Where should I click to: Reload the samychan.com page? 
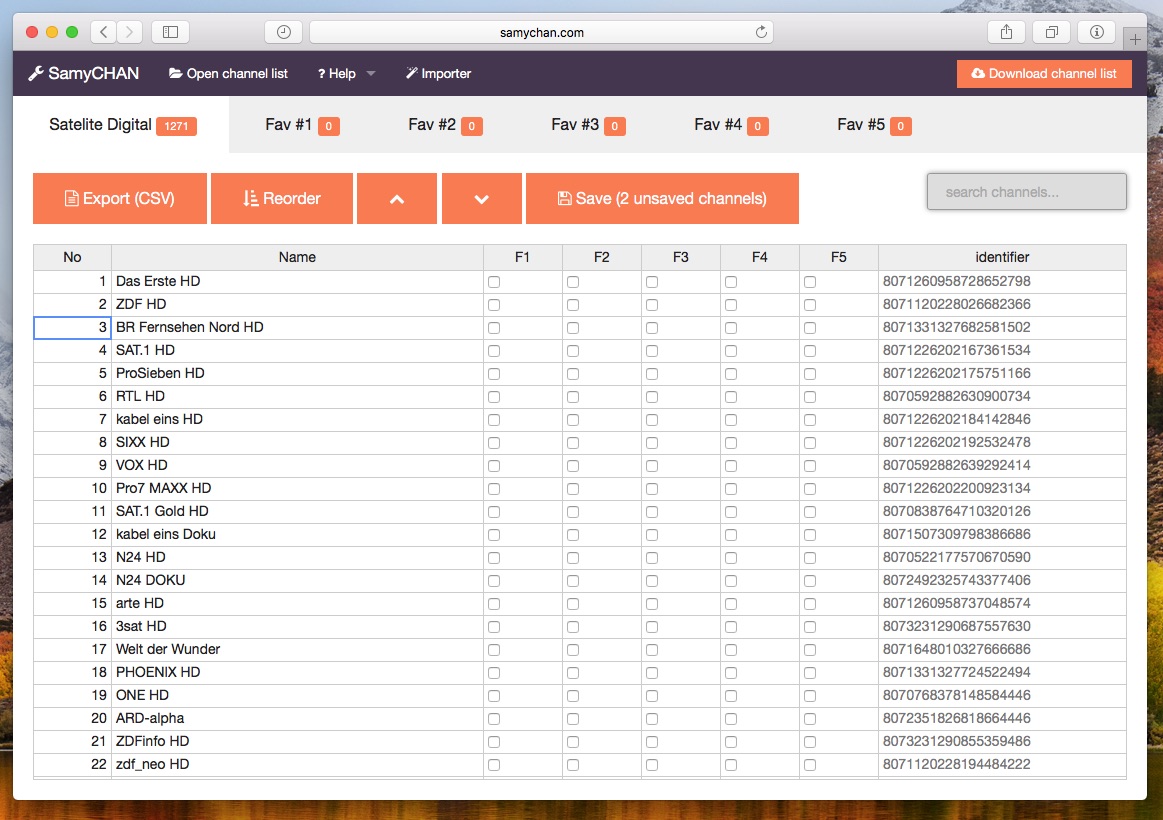(761, 32)
